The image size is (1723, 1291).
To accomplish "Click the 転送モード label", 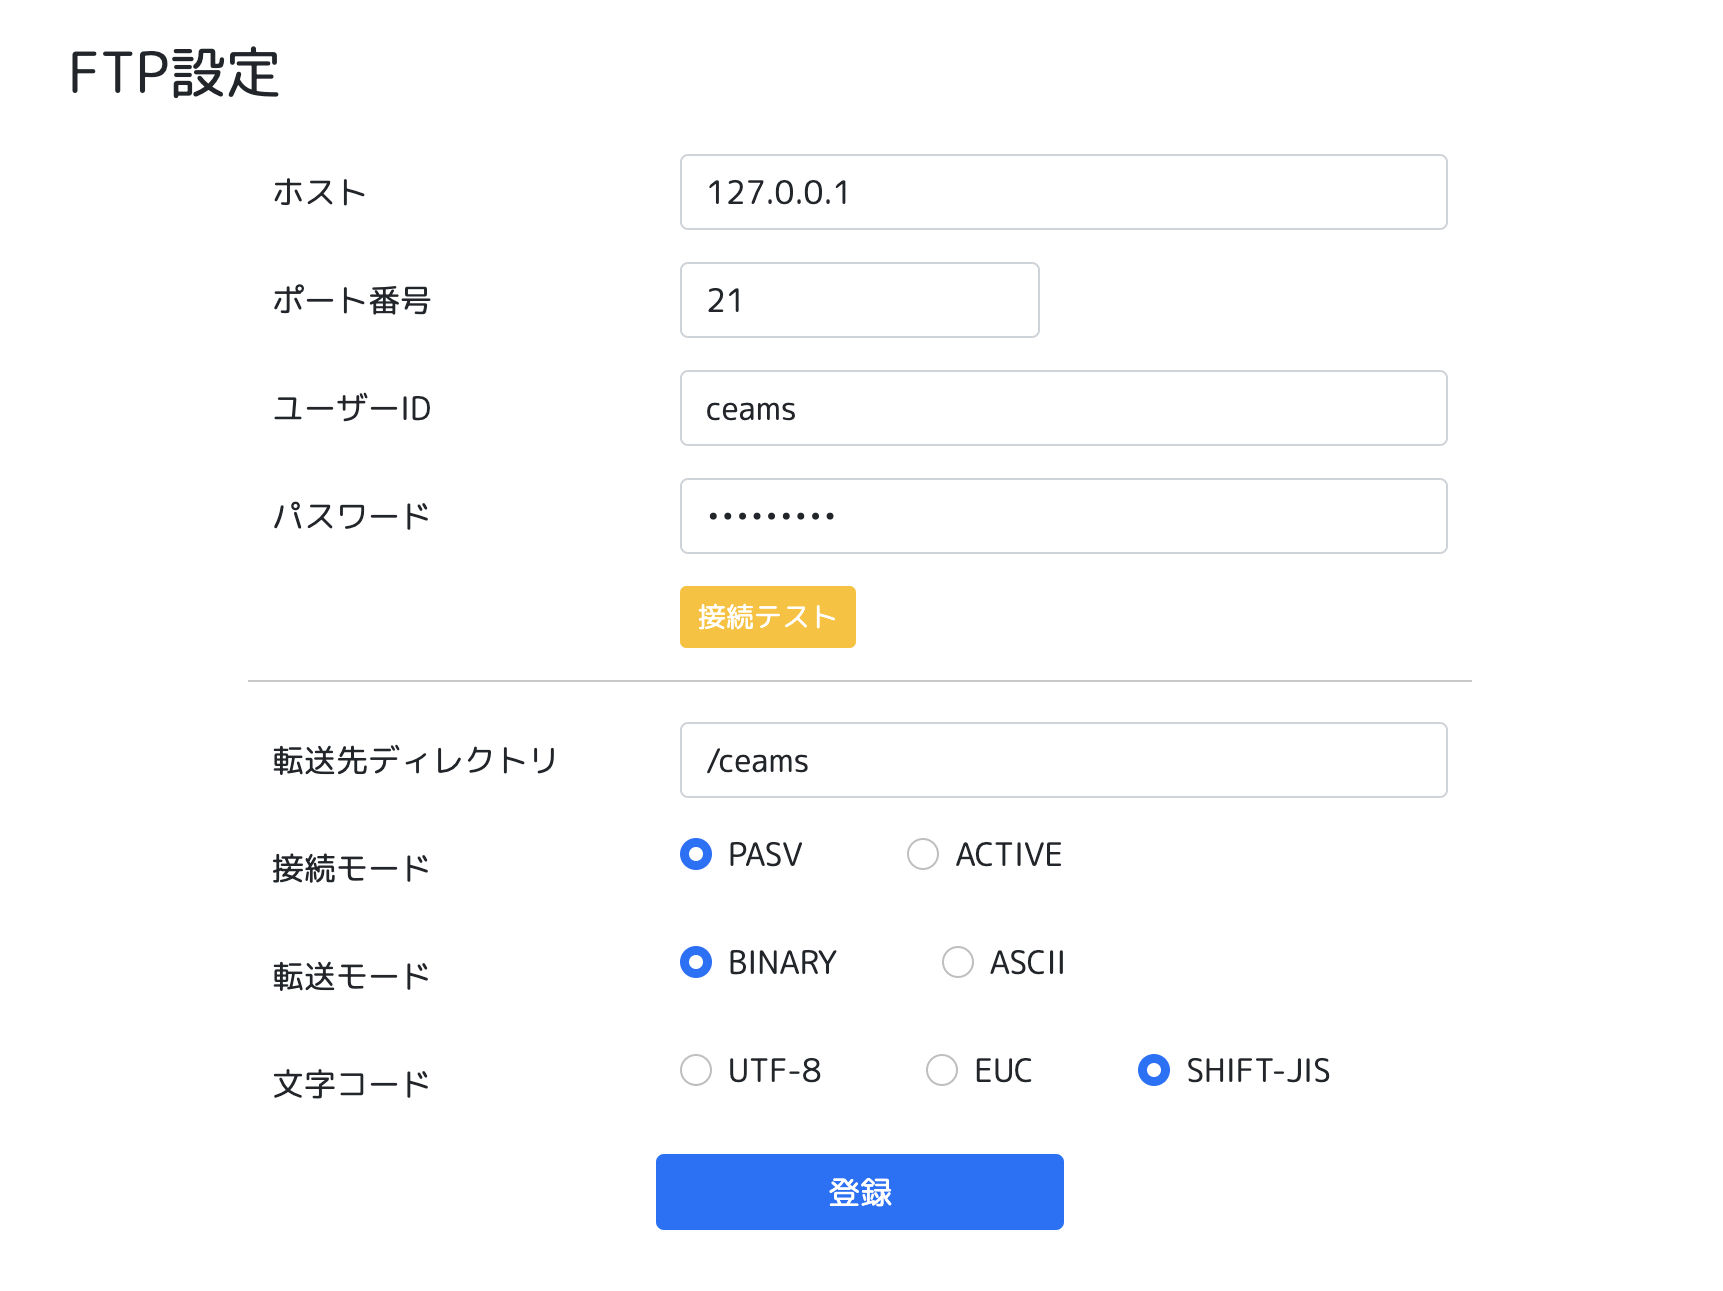I will click(351, 976).
